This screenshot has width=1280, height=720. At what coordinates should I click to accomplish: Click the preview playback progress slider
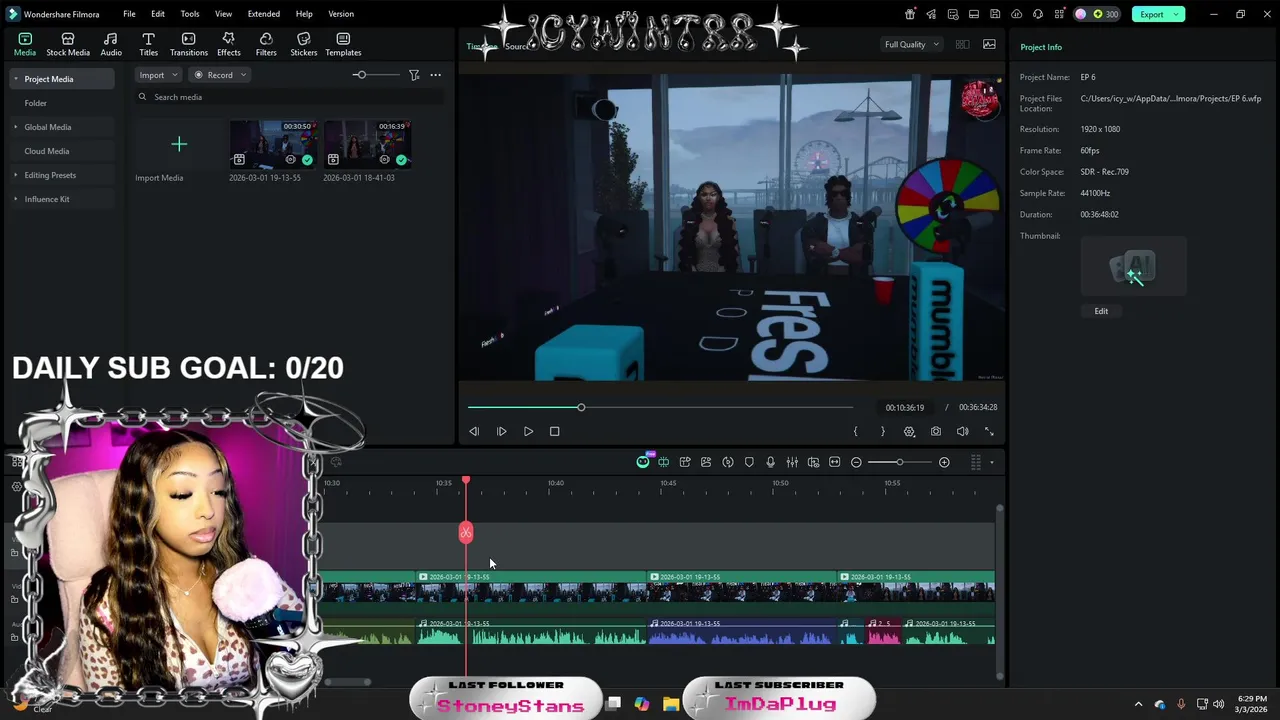pos(660,407)
